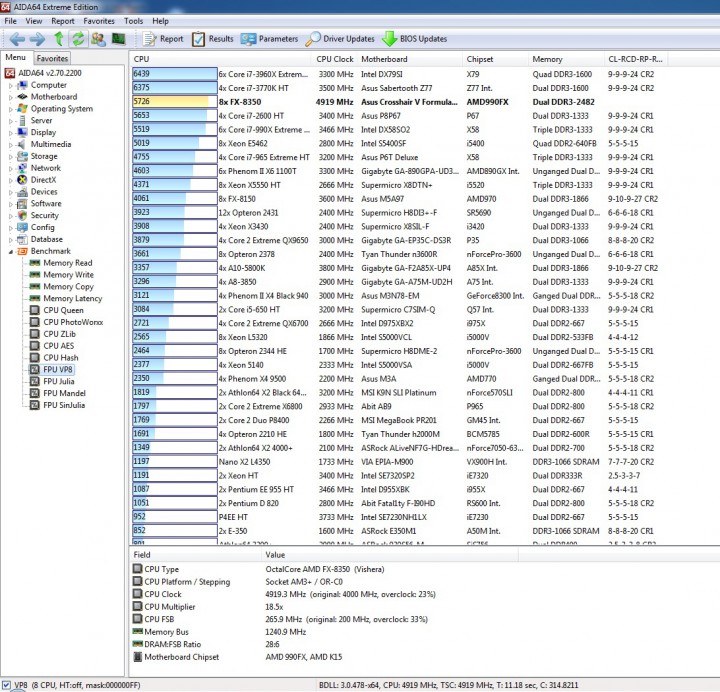Image resolution: width=720 pixels, height=692 pixels.
Task: Open the CPU PhotoWorxx benchmark
Action: (73, 322)
